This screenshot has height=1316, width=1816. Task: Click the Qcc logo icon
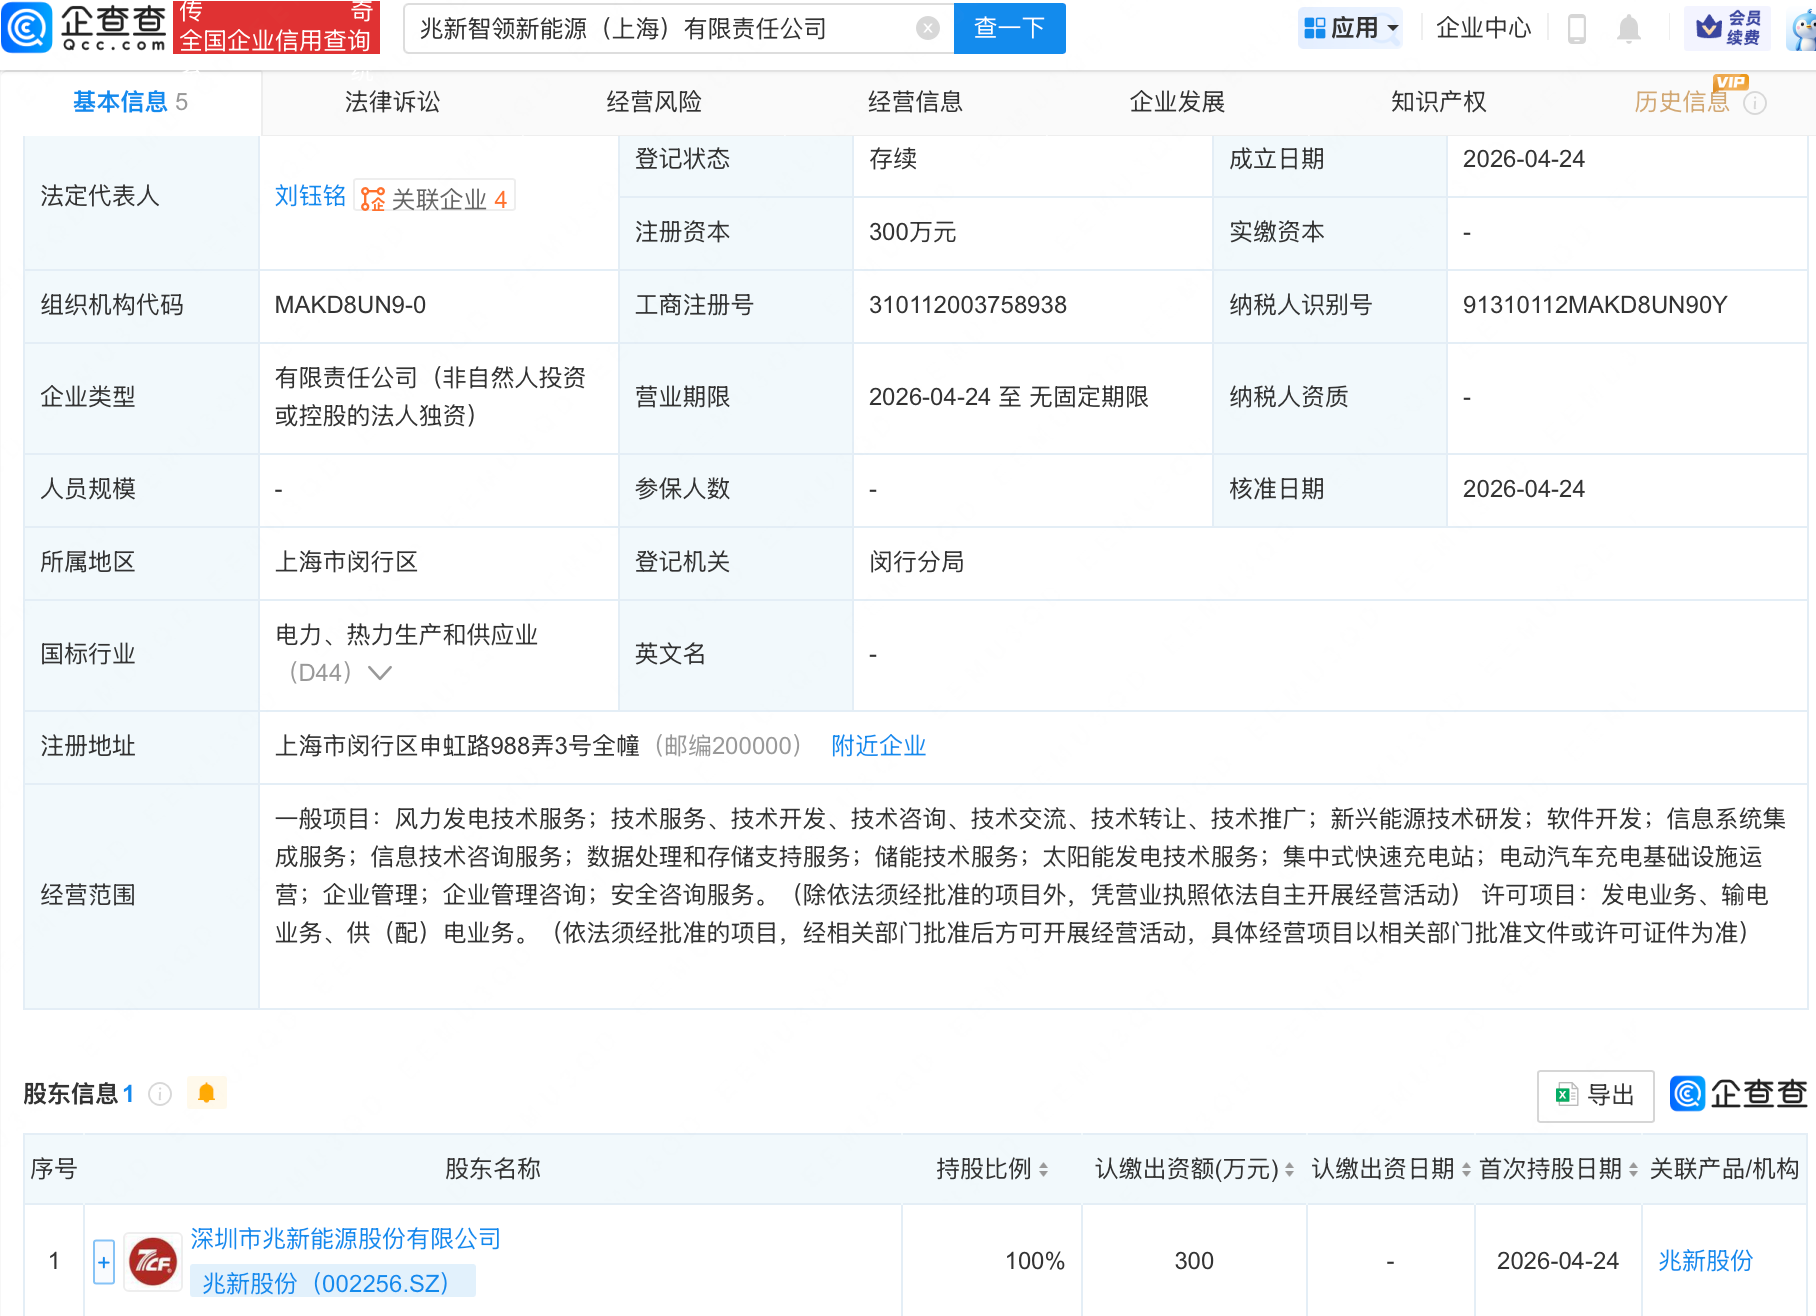27,27
